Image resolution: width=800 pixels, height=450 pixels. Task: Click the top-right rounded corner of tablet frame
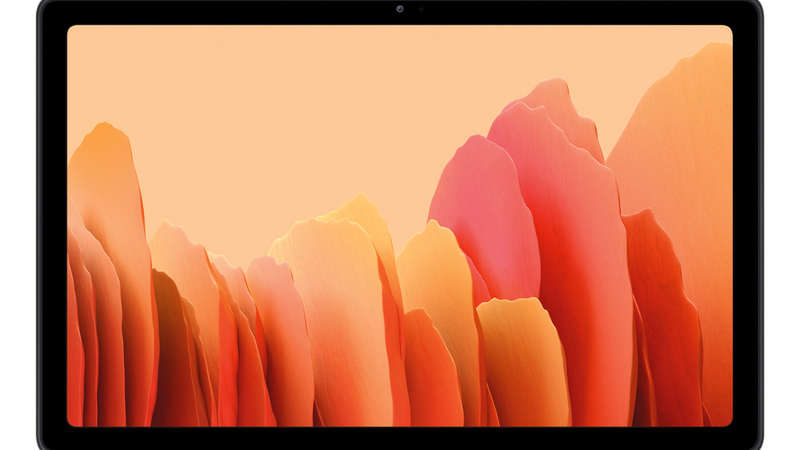[754, 8]
